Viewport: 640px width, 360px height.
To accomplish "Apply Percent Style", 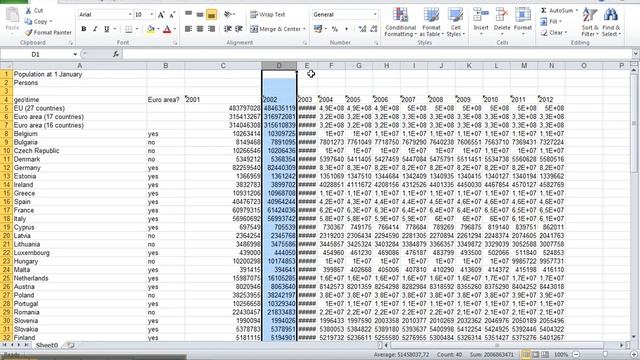I will [335, 29].
